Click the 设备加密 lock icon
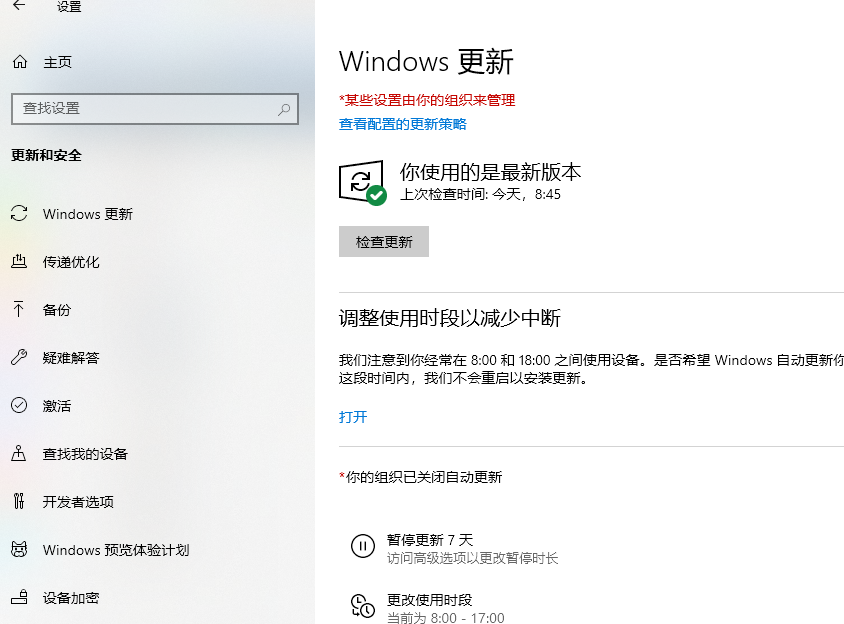This screenshot has width=844, height=624. 19,597
